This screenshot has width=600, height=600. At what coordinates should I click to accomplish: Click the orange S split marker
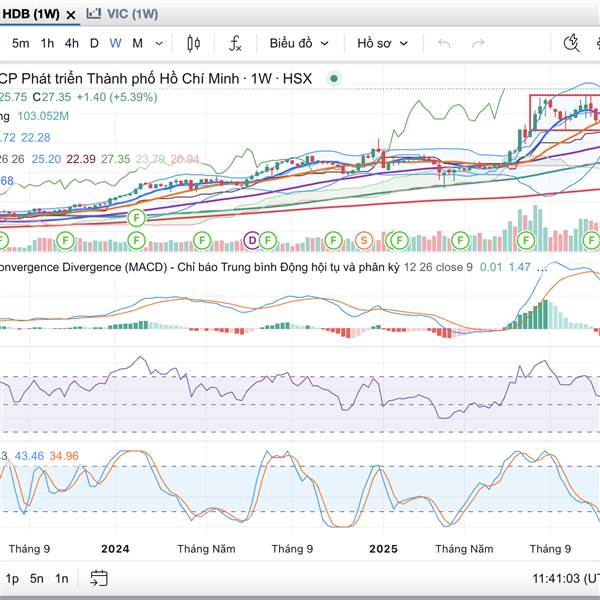point(364,240)
